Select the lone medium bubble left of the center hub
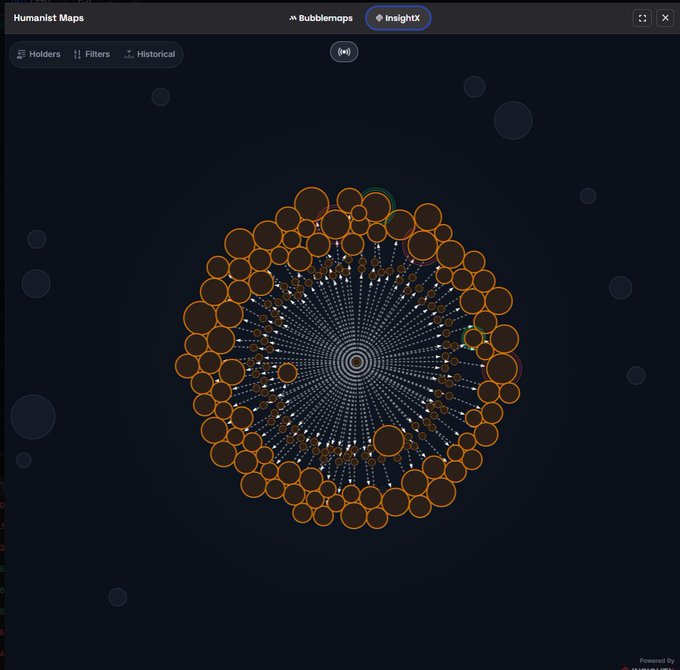Screen dimensions: 680x670 tap(287, 373)
